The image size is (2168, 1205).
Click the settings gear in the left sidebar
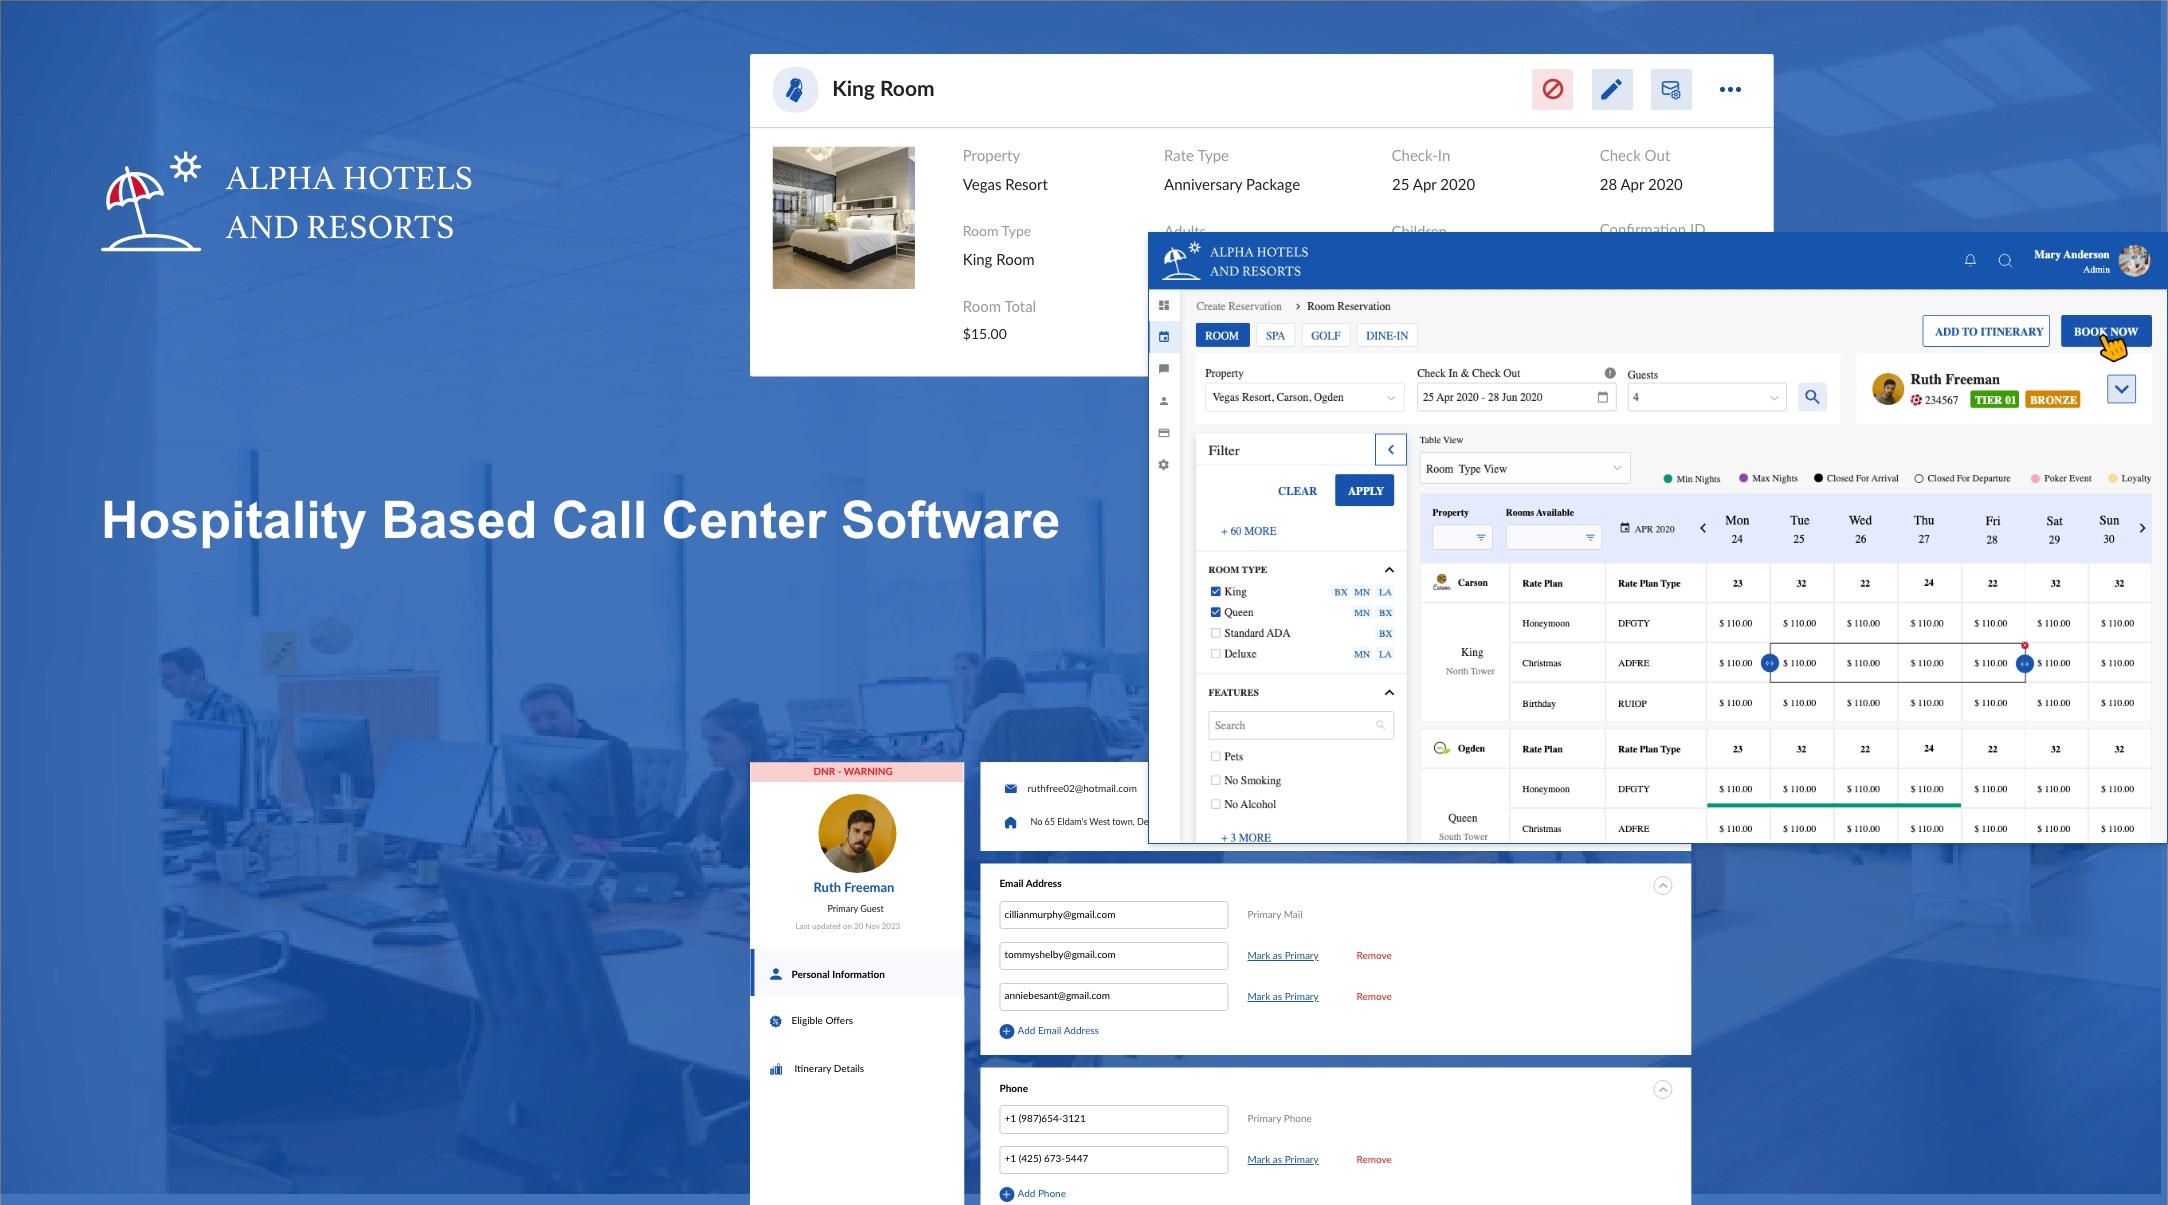click(1164, 465)
